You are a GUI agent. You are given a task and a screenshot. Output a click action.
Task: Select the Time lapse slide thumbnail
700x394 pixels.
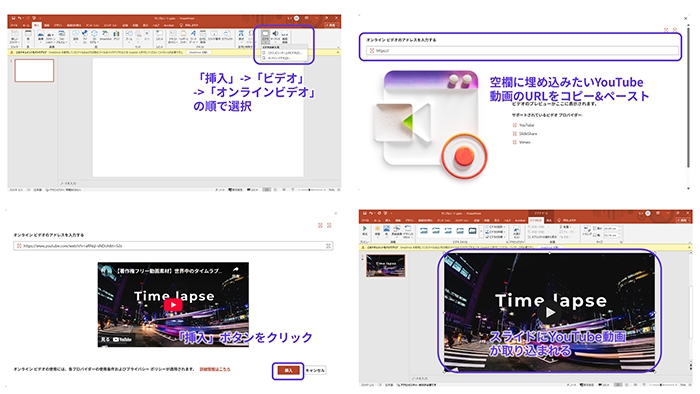(x=385, y=265)
